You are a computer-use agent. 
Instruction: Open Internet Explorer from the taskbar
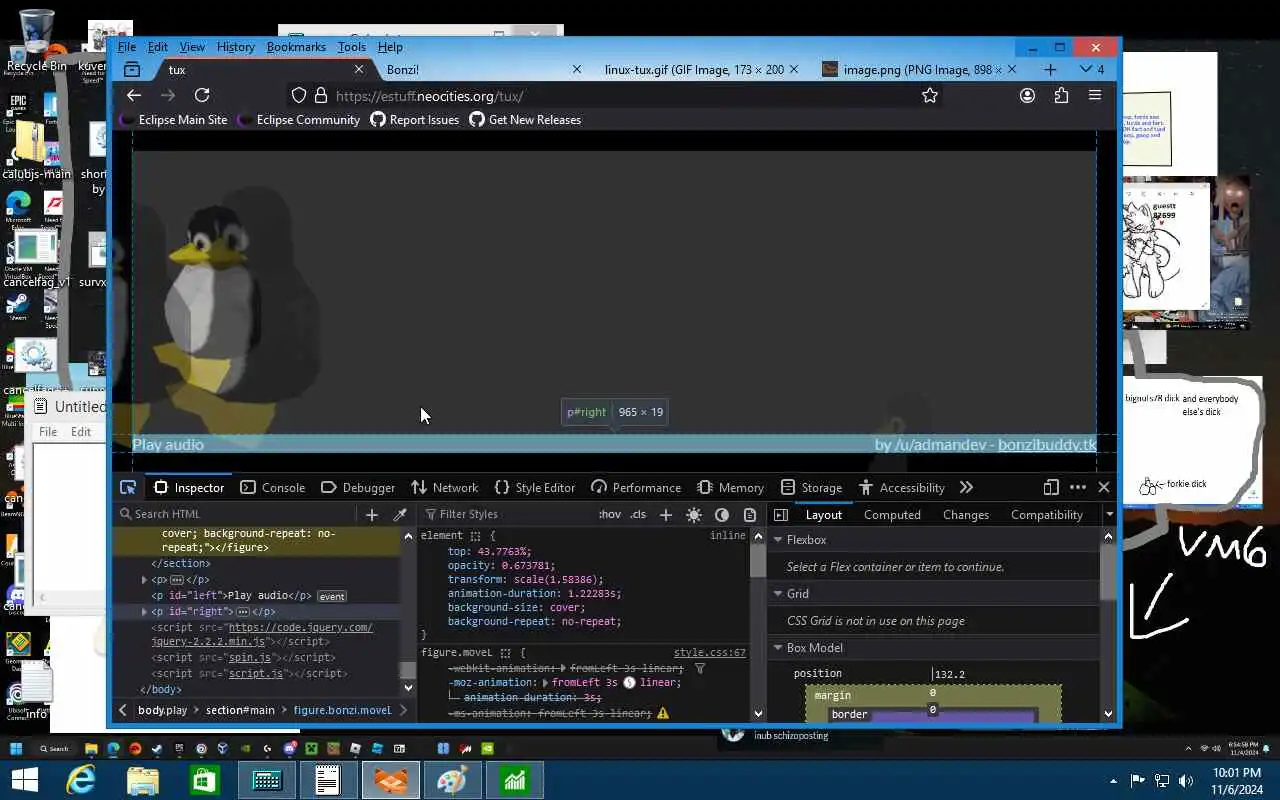tap(80, 780)
